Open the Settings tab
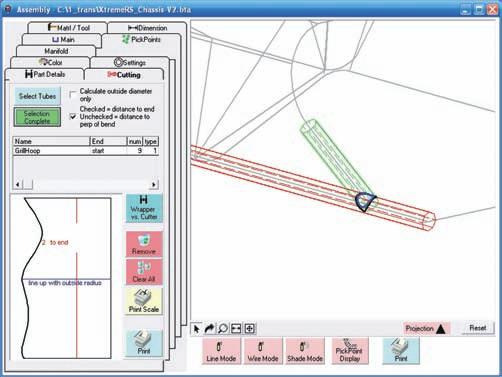Viewport: 502px width, 377px height. (130, 62)
